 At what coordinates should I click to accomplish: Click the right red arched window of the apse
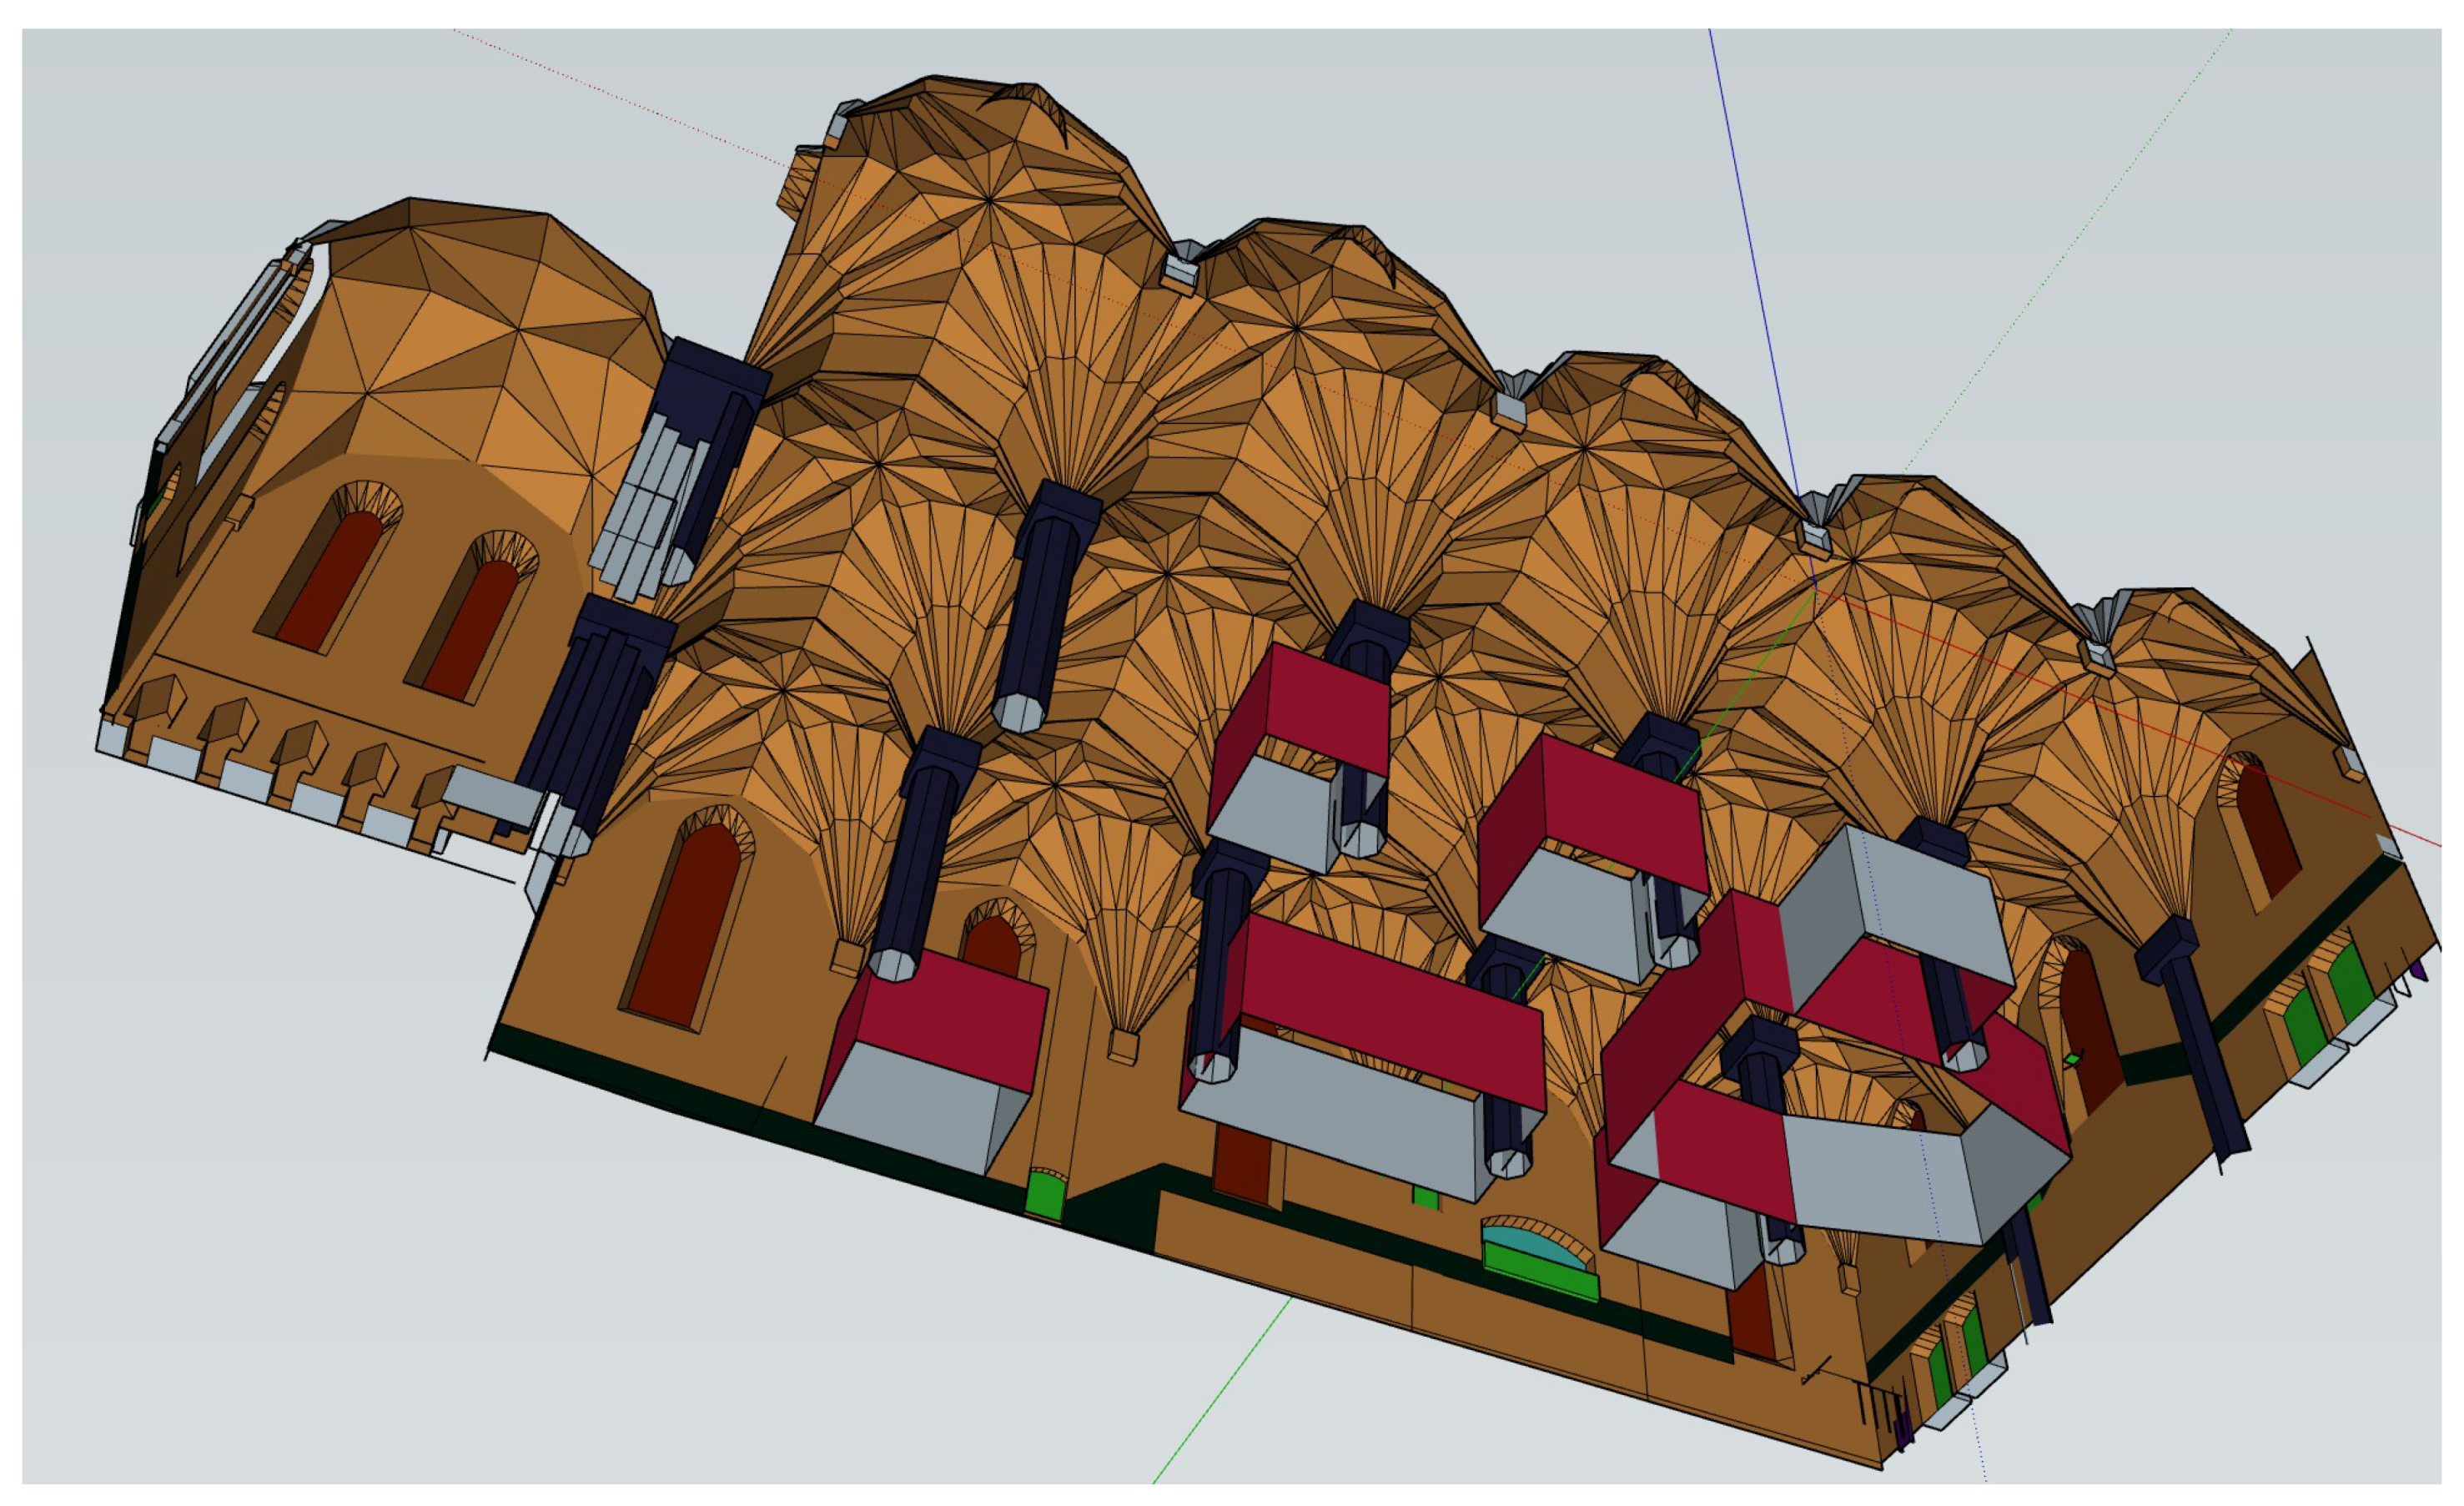[470, 630]
